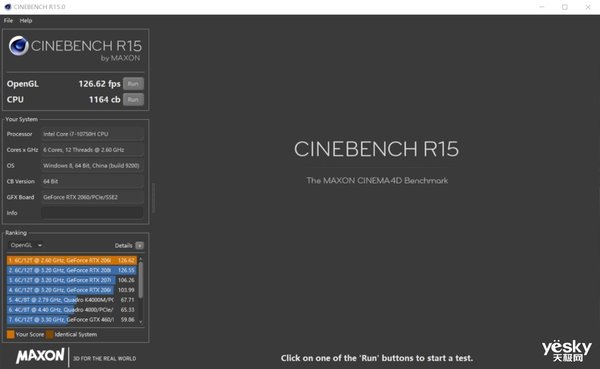Open the Help menu

coord(26,21)
